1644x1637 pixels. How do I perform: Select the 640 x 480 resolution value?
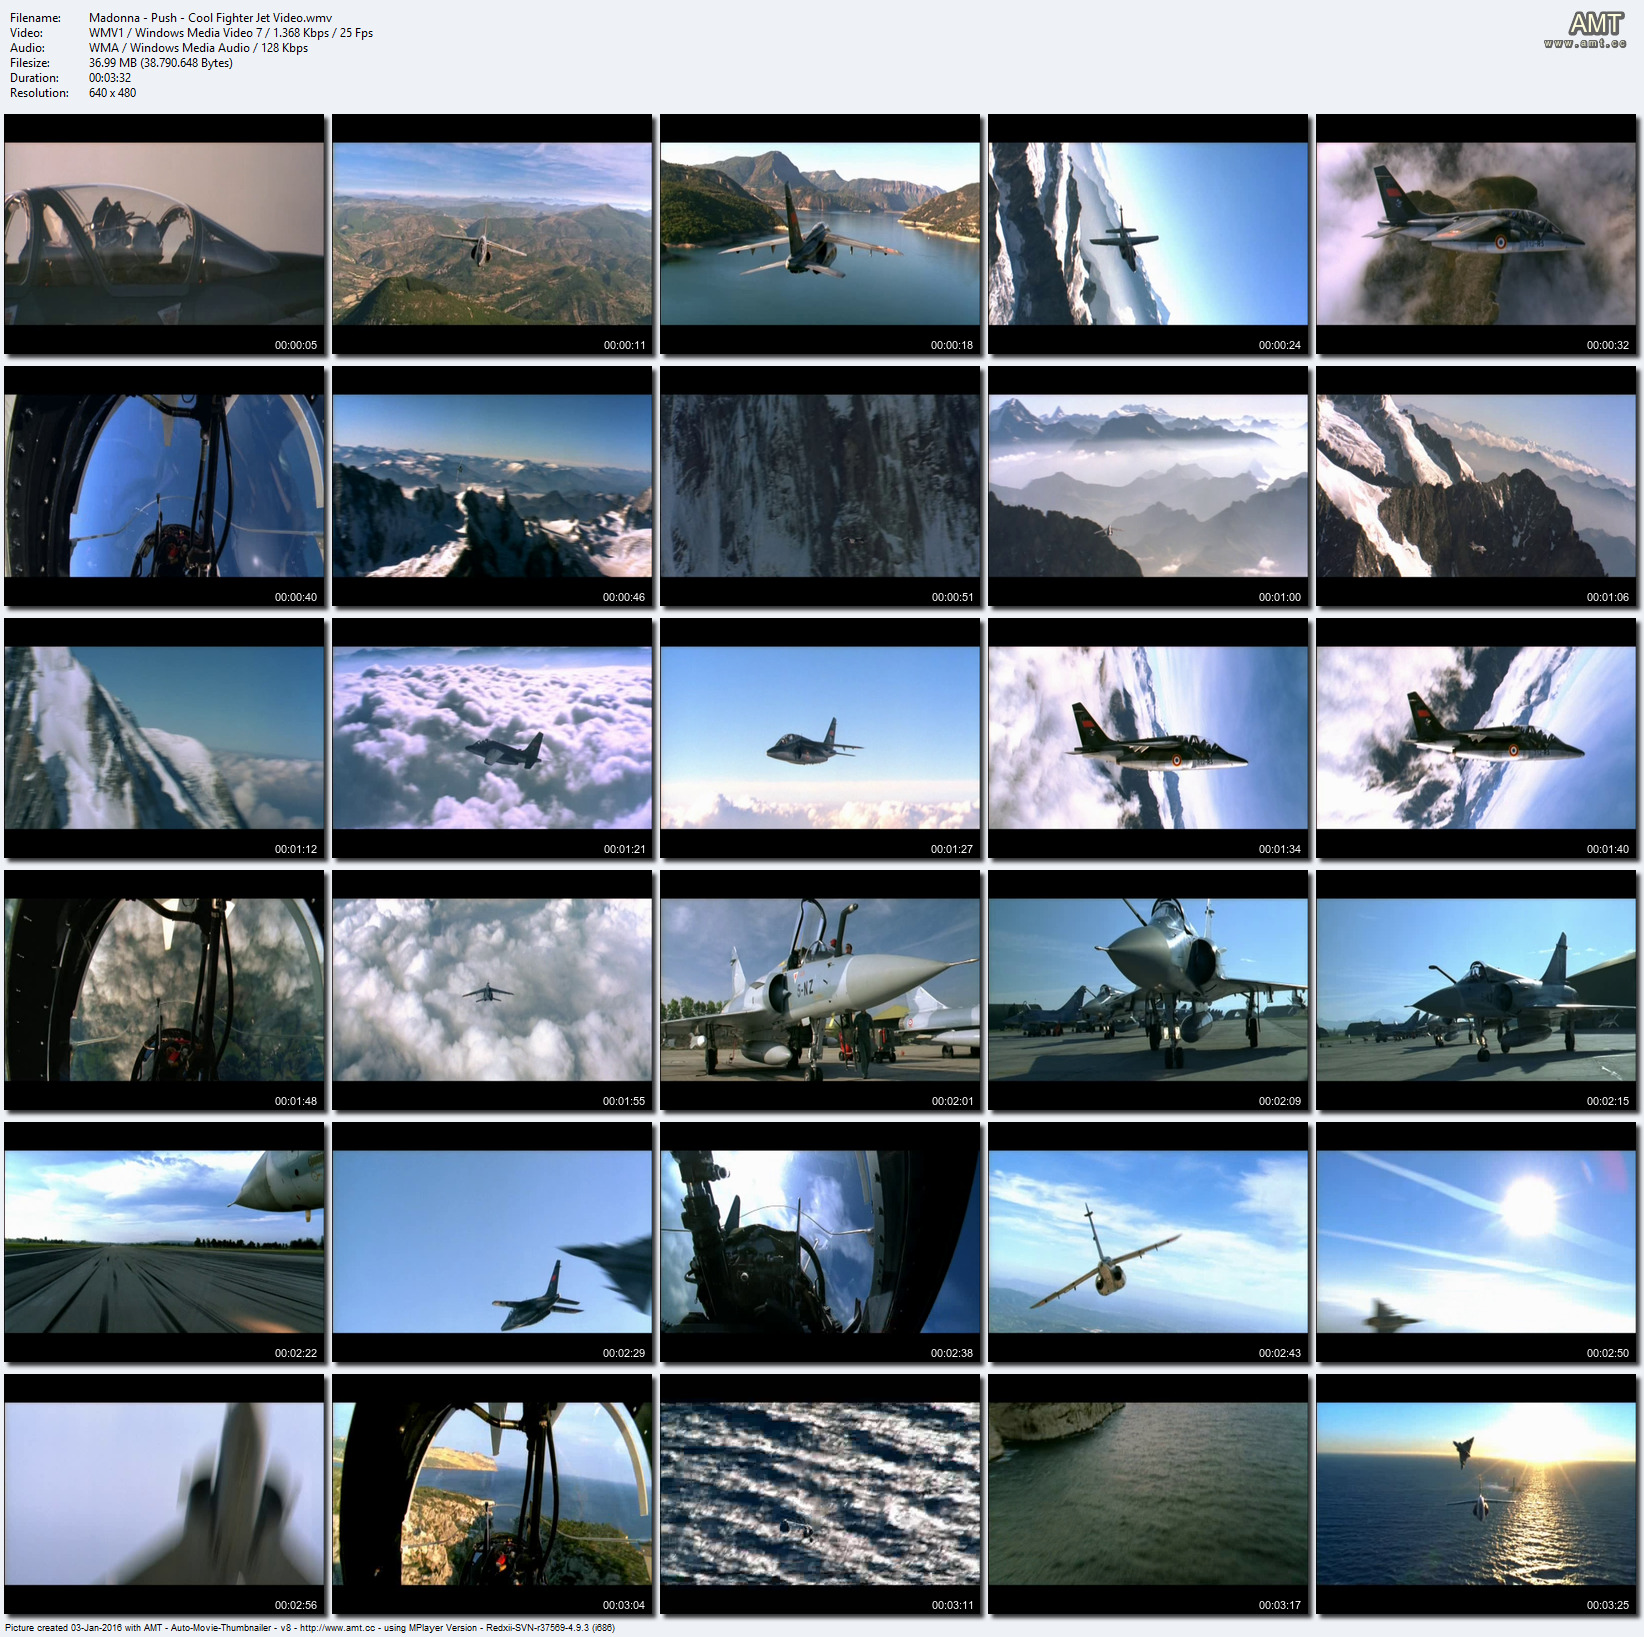tap(112, 93)
